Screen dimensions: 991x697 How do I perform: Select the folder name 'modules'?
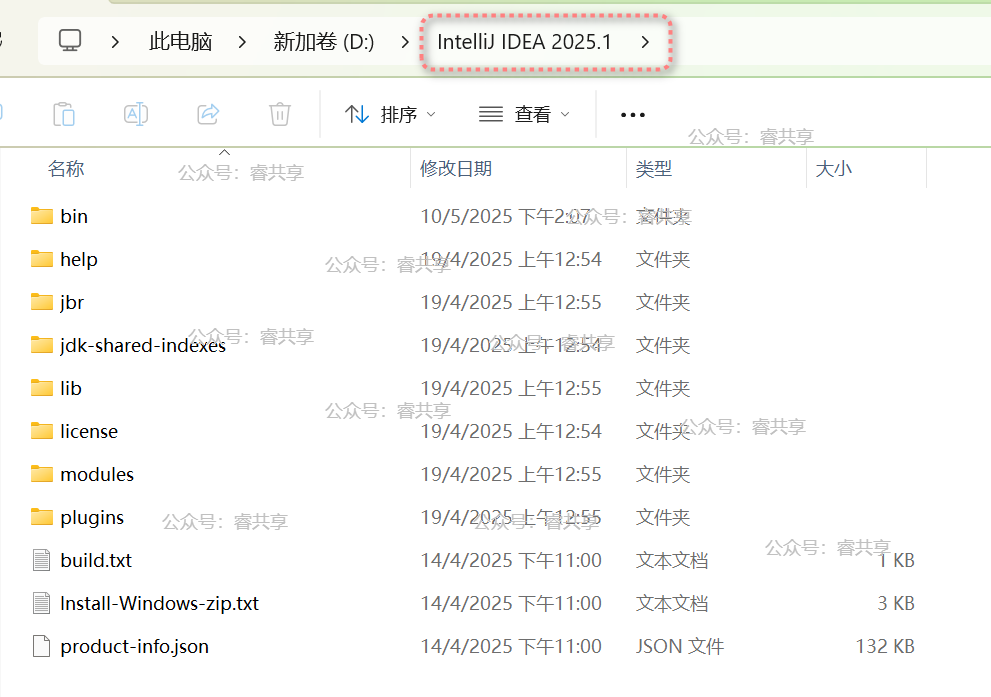point(97,474)
